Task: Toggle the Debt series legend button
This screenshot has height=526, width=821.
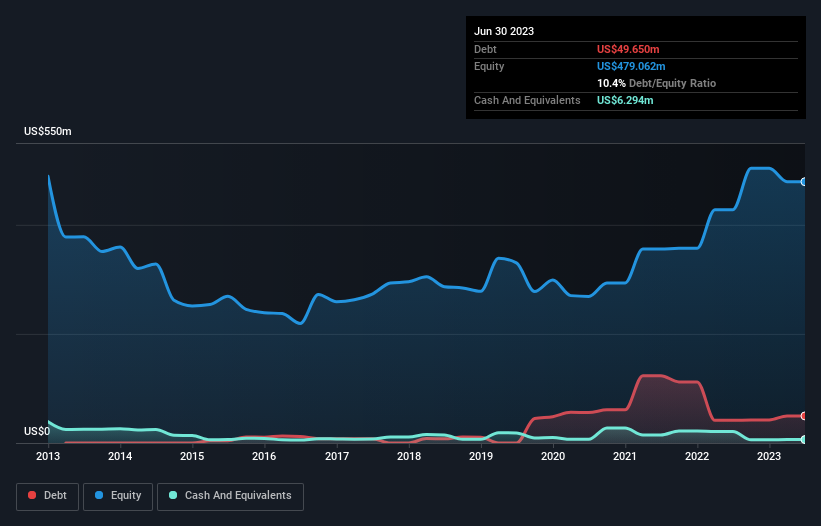Action: pos(48,496)
